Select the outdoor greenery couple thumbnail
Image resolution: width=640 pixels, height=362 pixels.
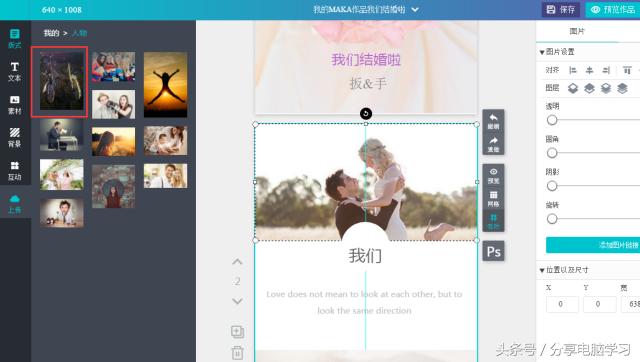point(62,175)
